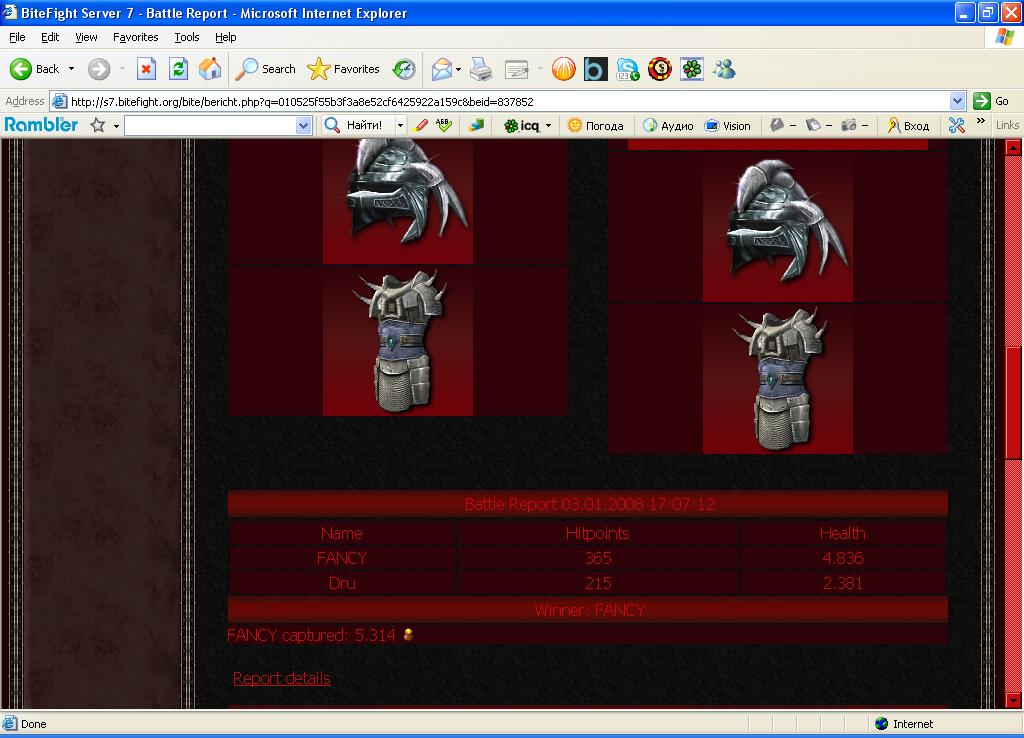Click the right helmet item image

click(x=777, y=227)
